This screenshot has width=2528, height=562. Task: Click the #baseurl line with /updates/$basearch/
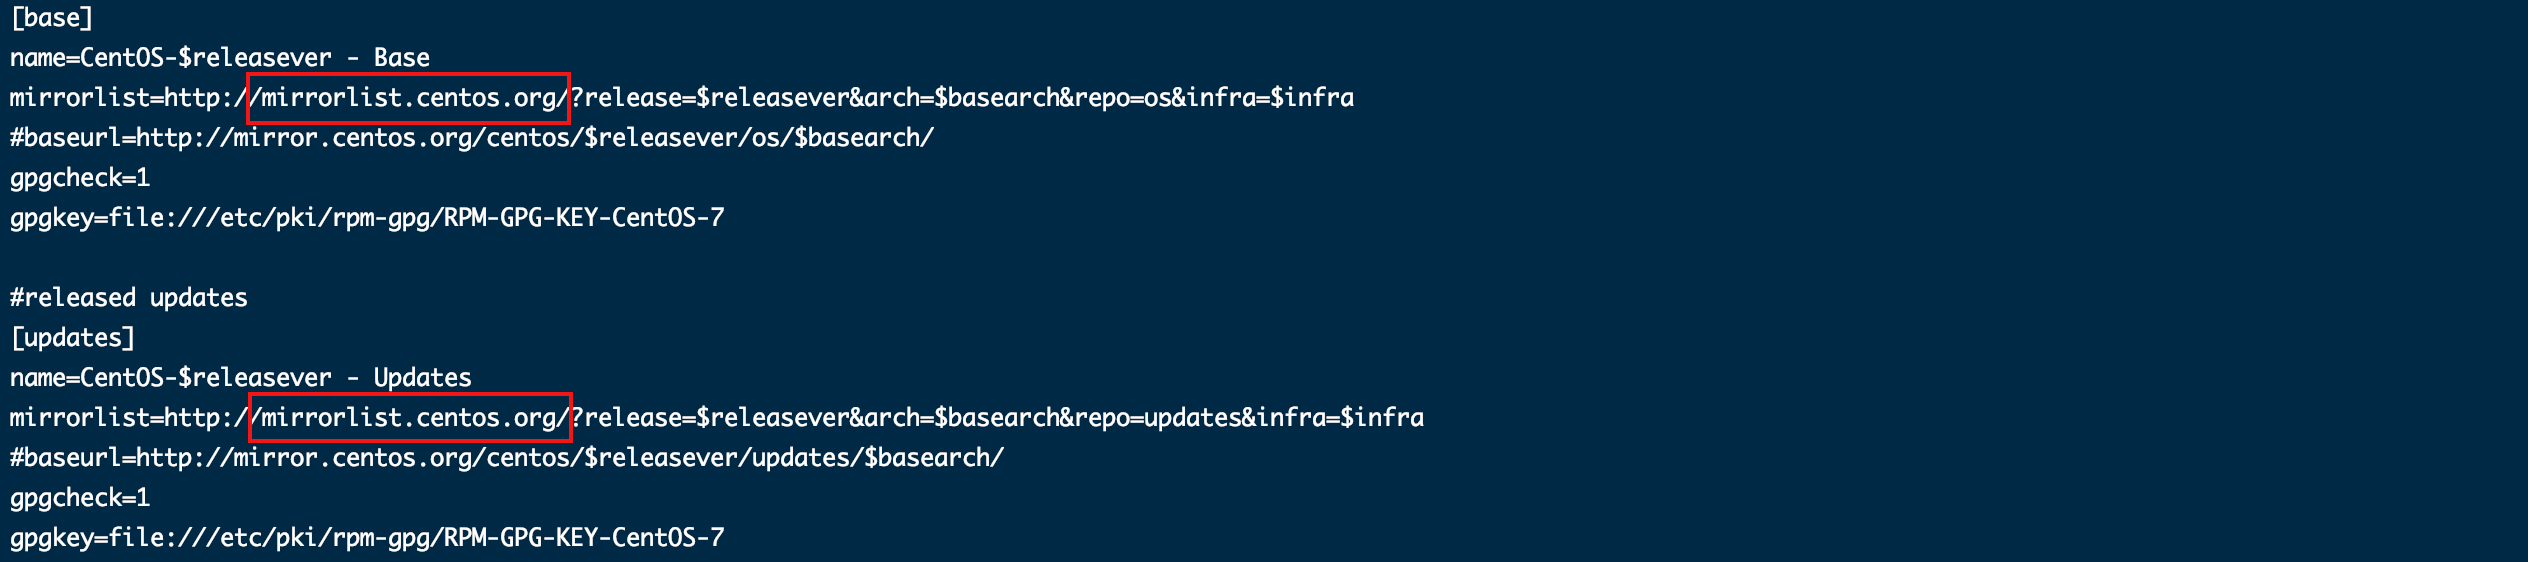(507, 458)
